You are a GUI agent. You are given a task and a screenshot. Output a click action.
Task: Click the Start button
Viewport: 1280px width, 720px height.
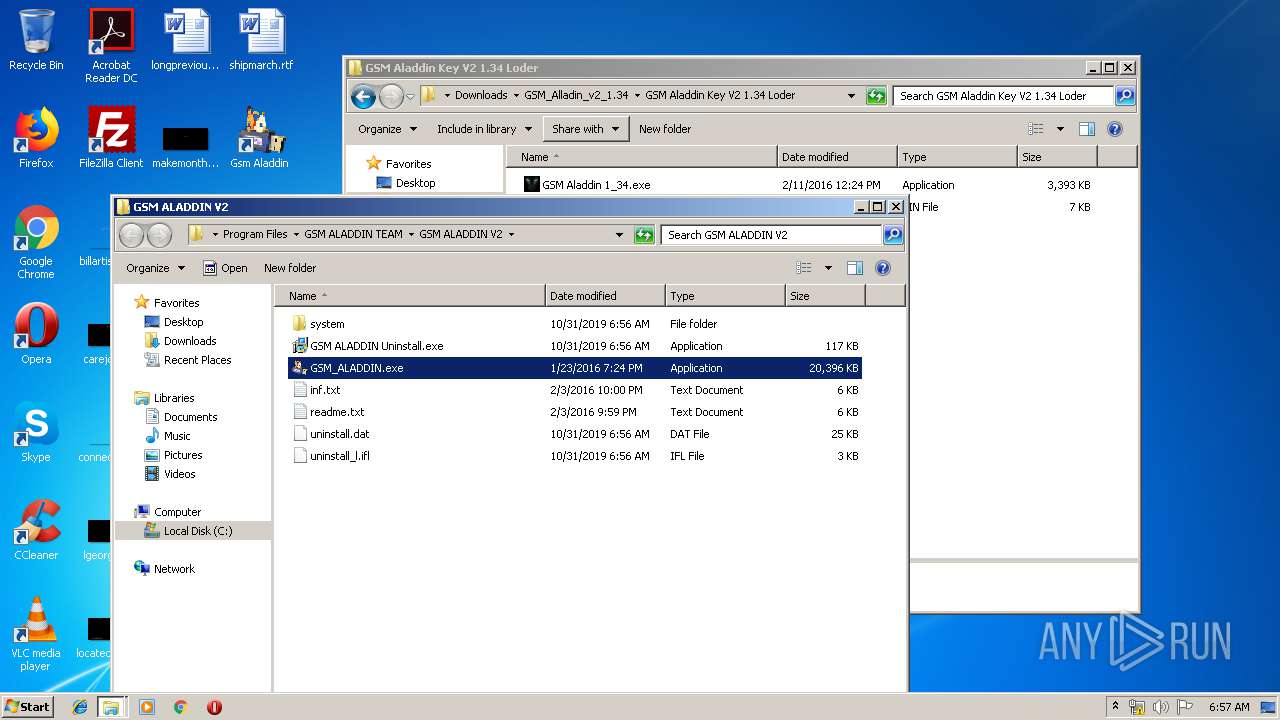click(28, 706)
